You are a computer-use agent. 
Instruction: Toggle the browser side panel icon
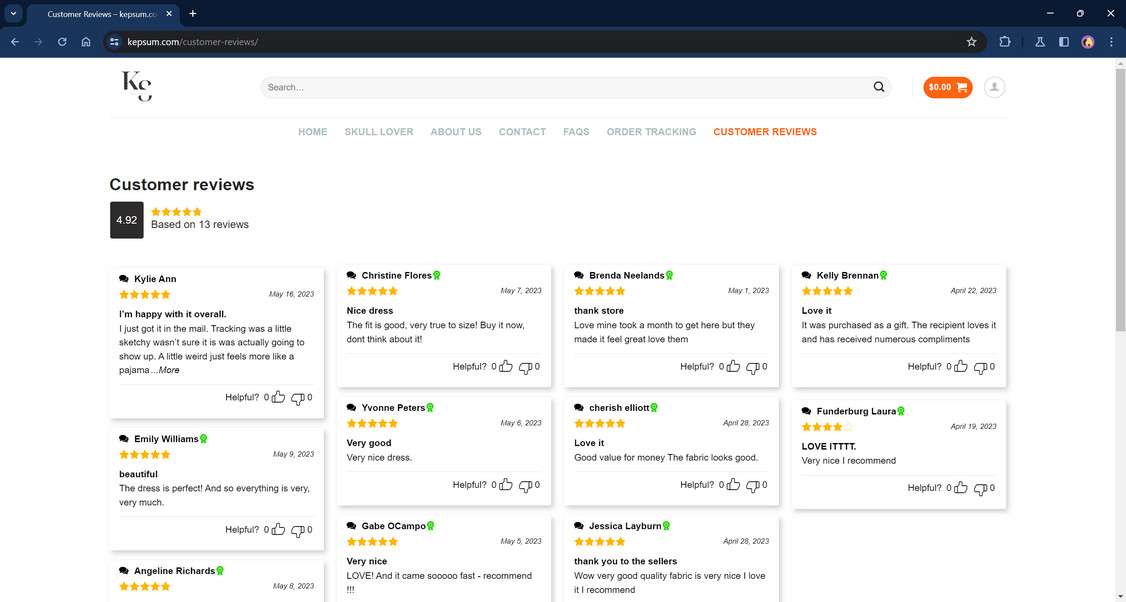point(1064,42)
